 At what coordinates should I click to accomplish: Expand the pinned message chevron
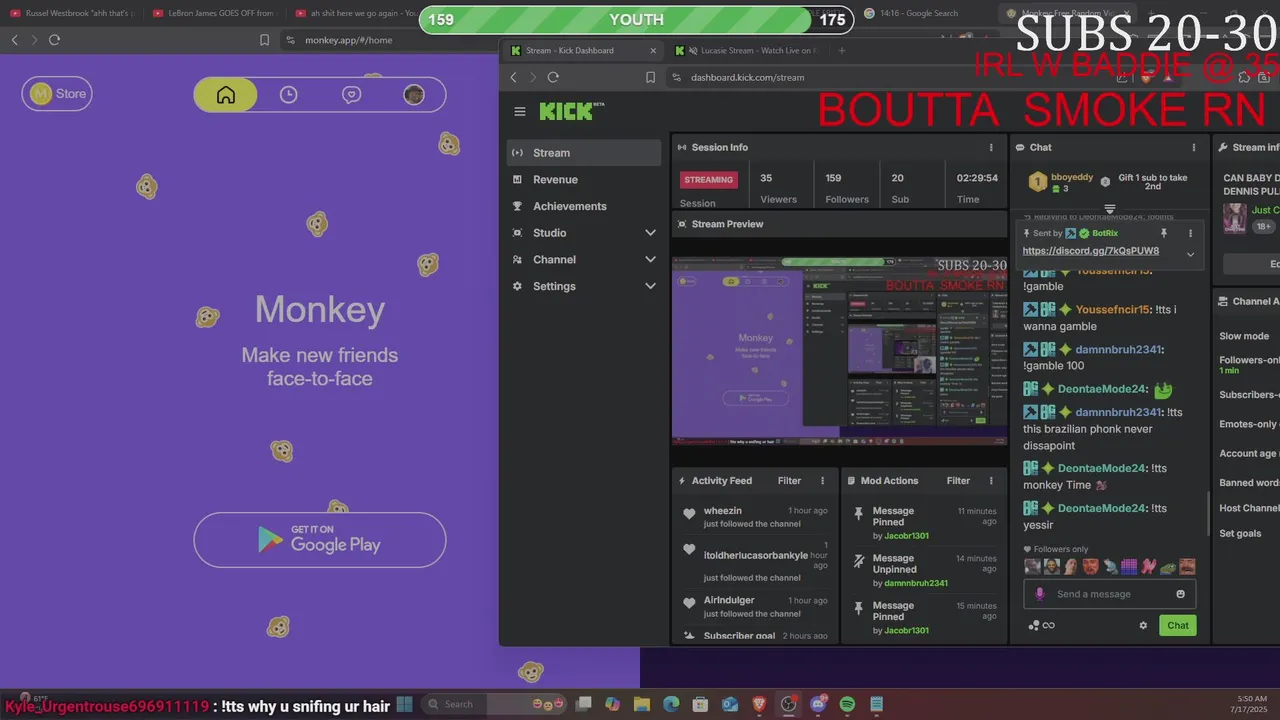pos(1190,254)
